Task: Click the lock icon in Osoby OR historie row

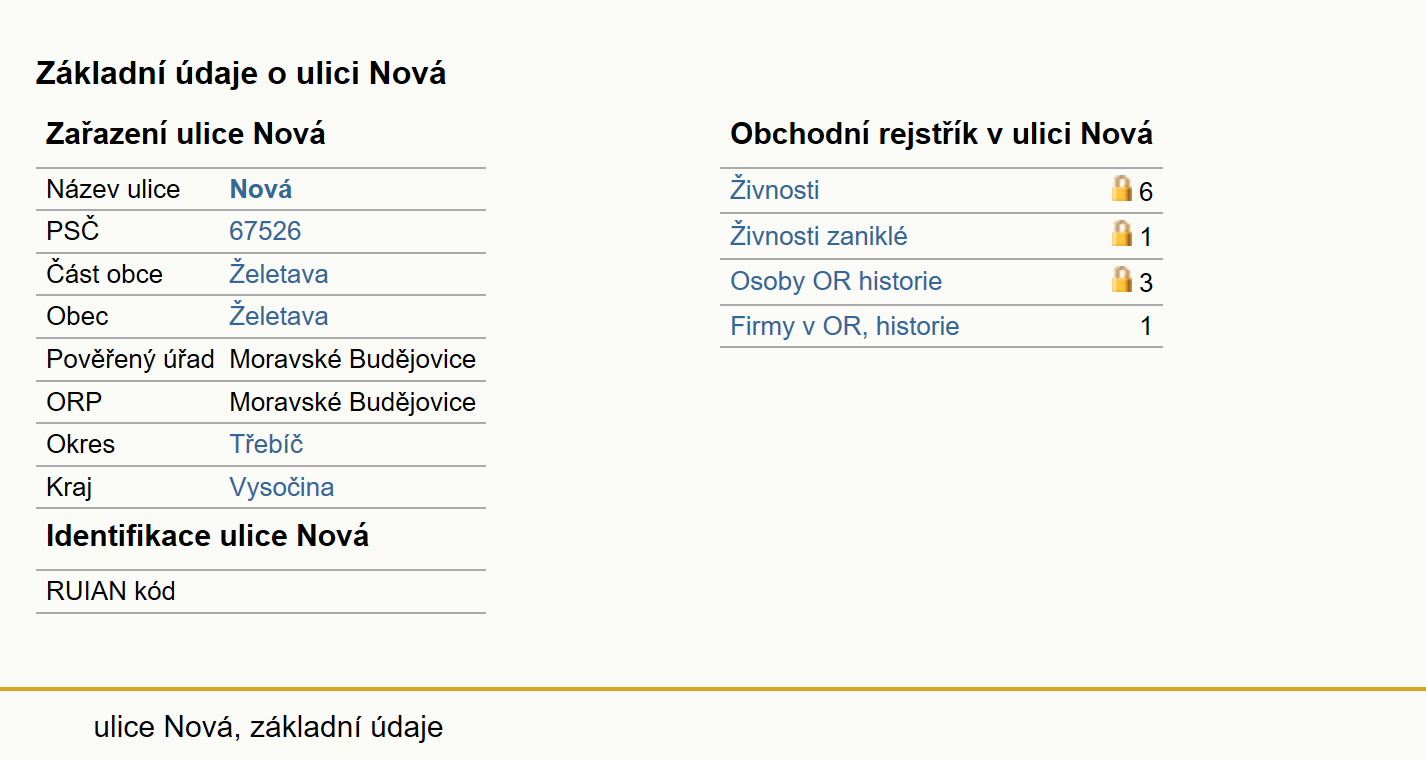Action: (1122, 279)
